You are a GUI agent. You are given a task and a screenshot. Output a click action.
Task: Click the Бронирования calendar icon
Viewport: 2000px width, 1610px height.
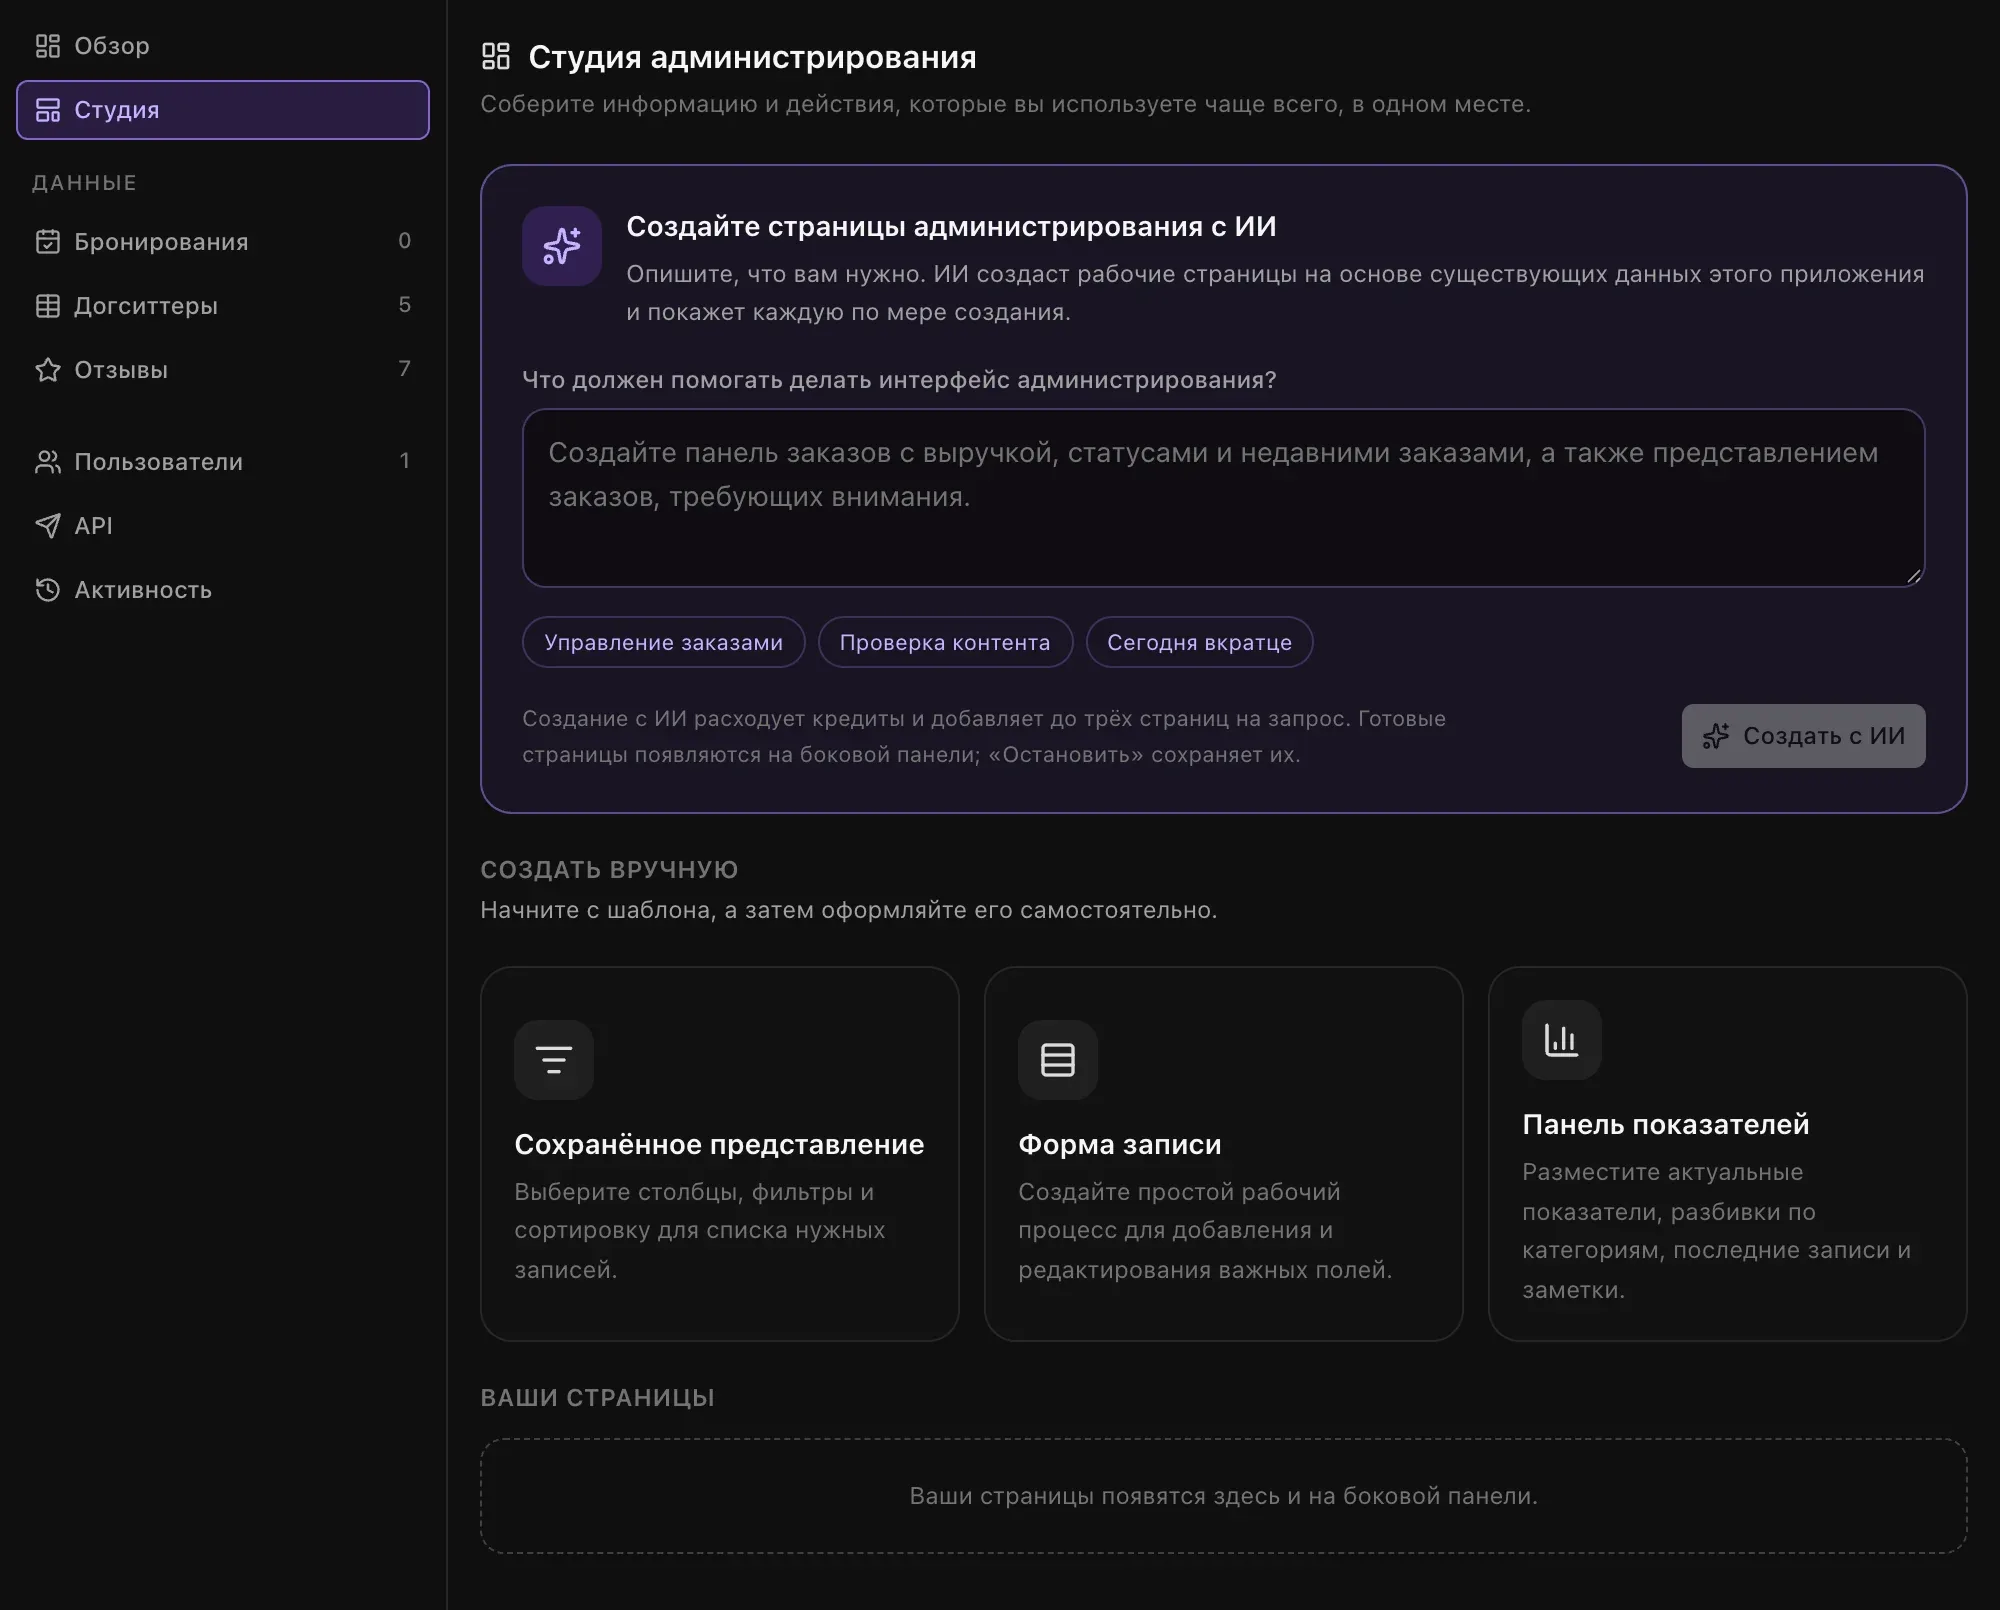[x=48, y=242]
